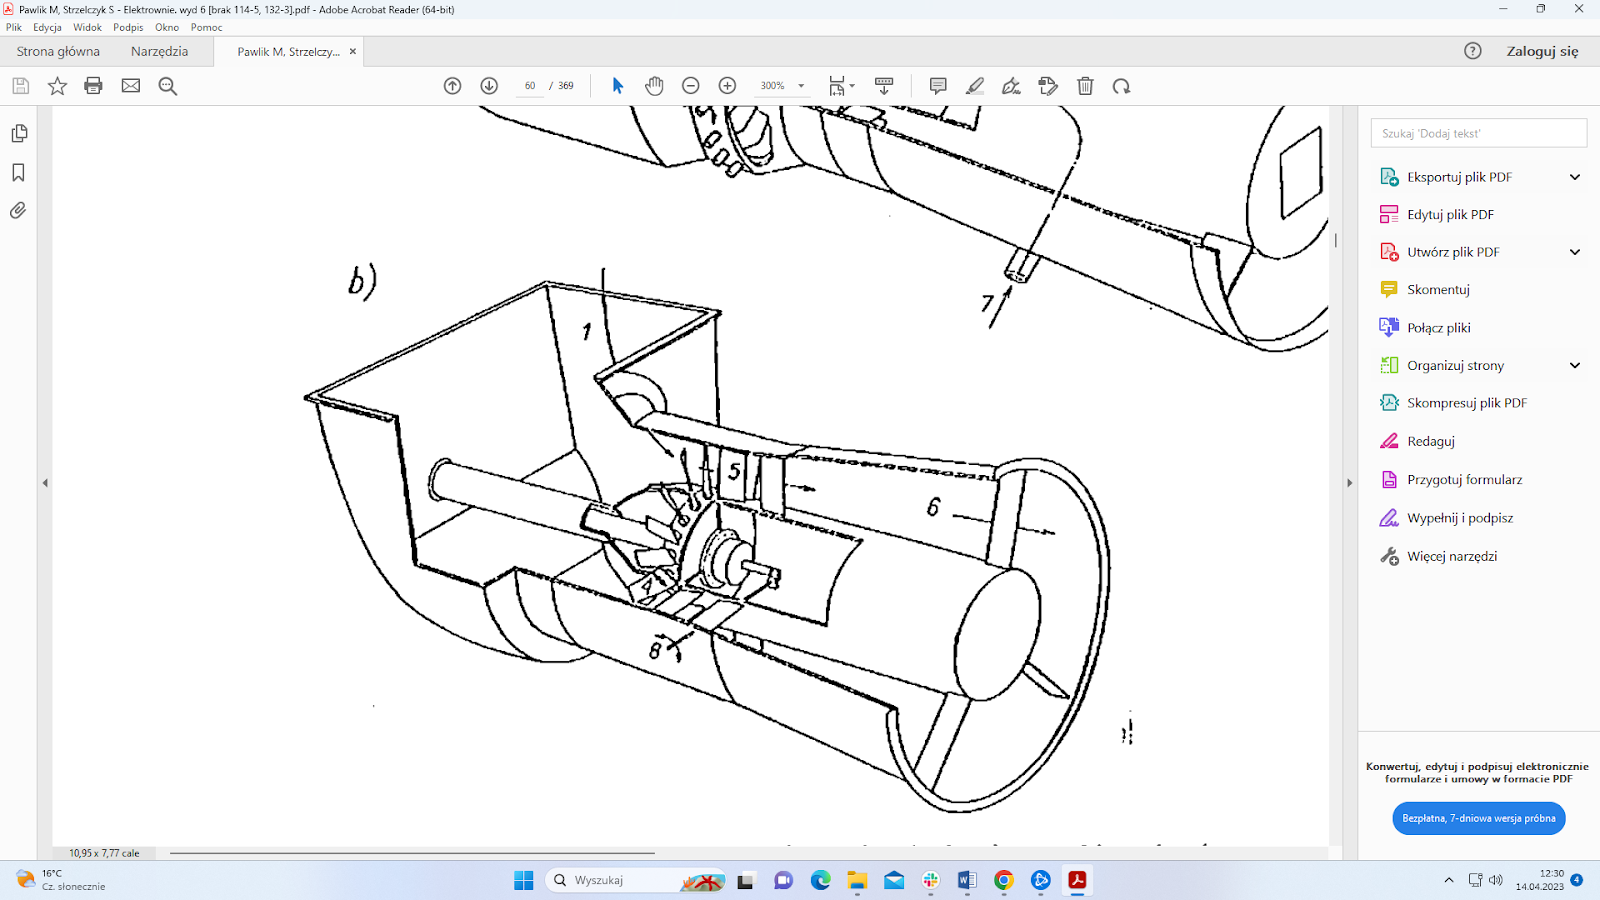The height and width of the screenshot is (900, 1600).
Task: Click the Zaloguj się button
Action: (1541, 52)
